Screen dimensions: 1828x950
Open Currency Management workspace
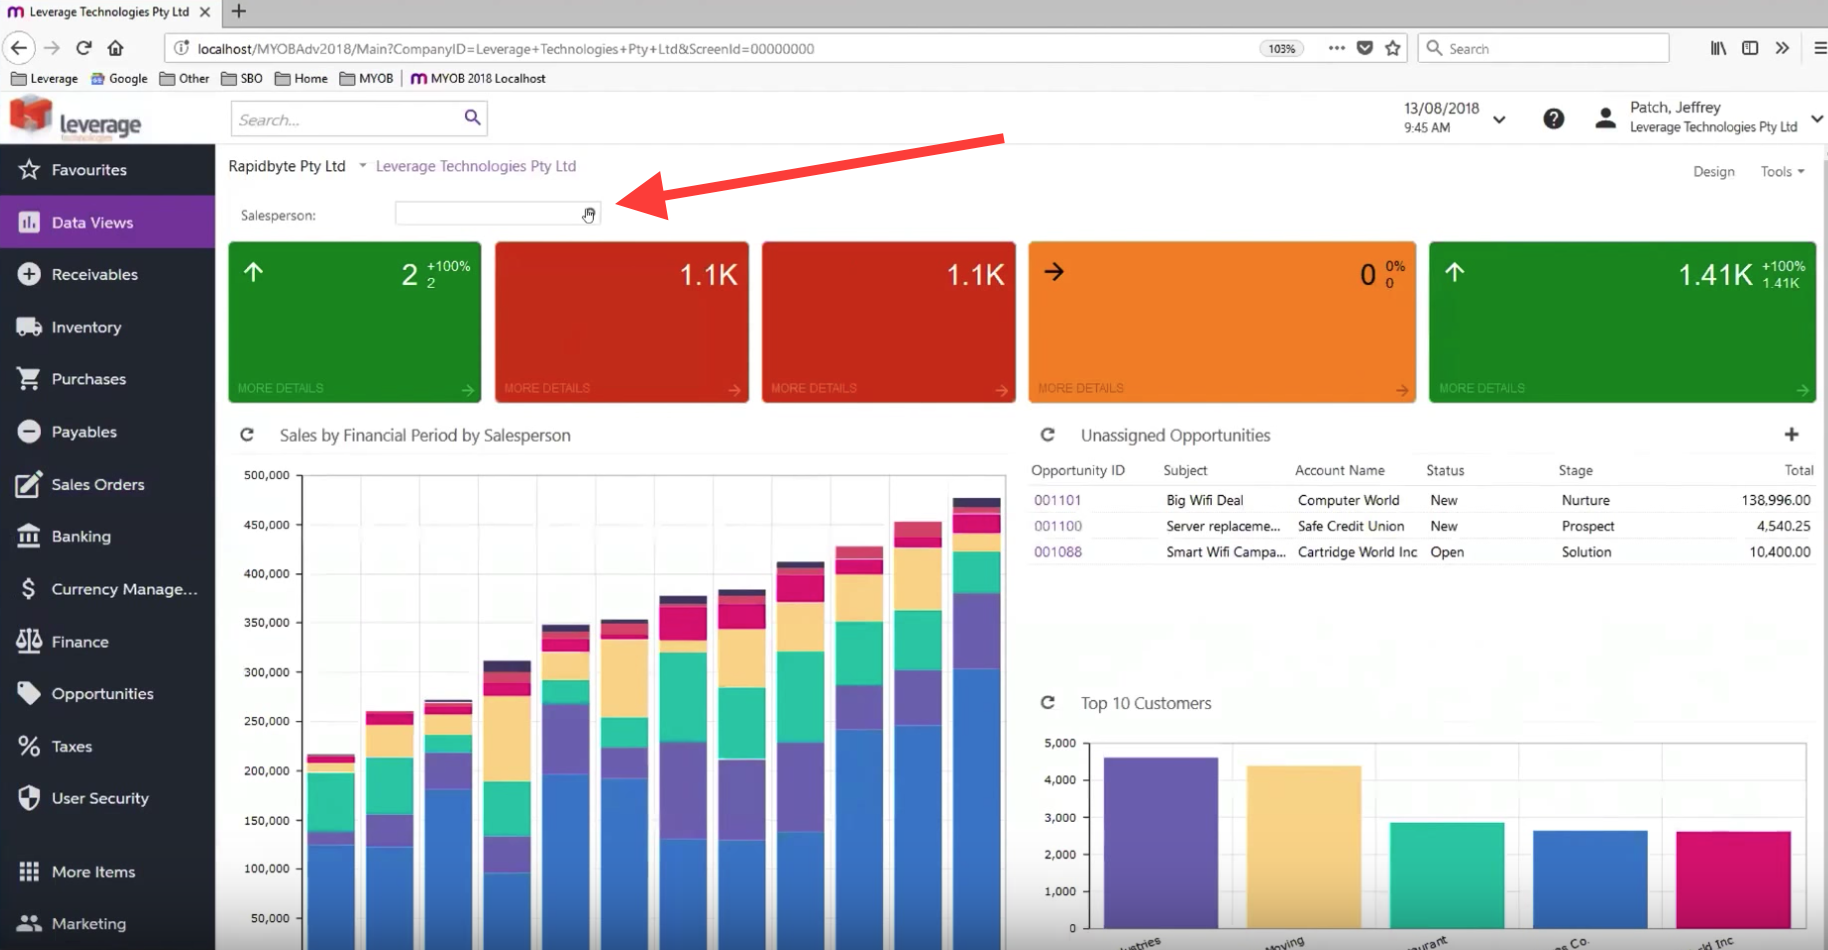coord(124,589)
